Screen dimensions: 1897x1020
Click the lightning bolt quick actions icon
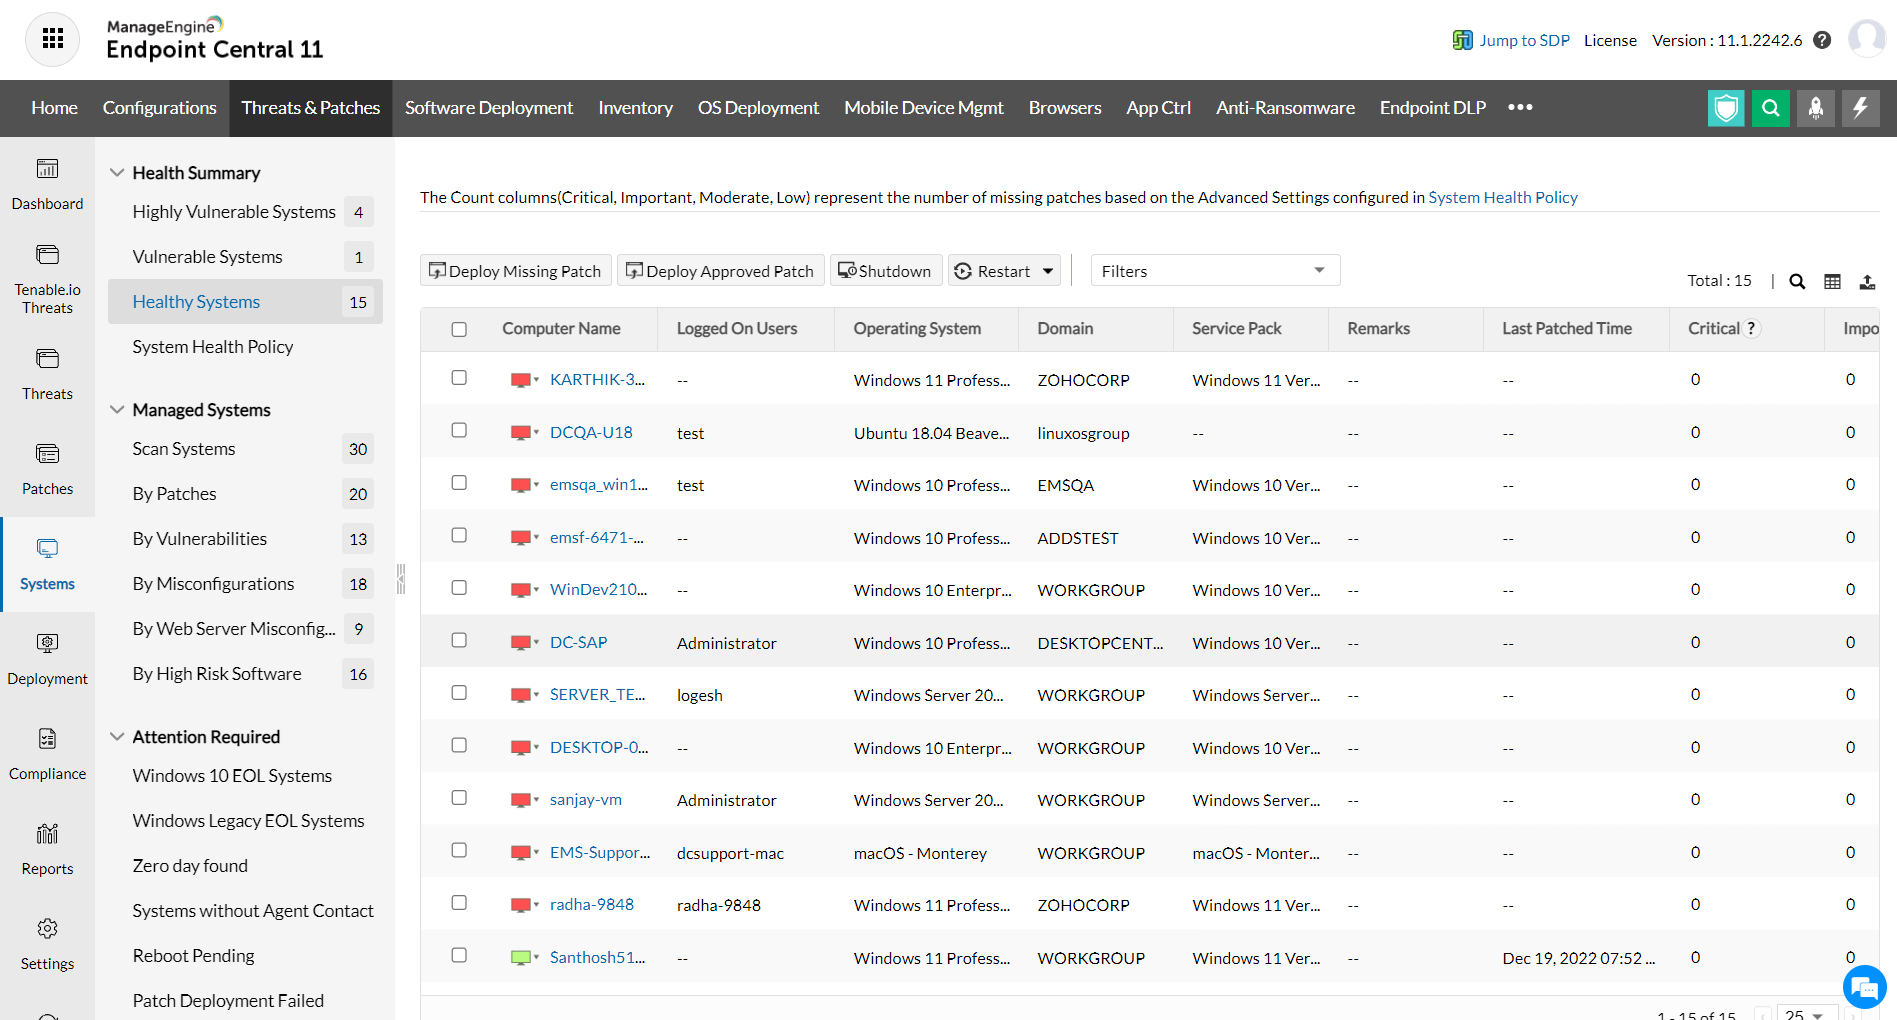click(1860, 108)
